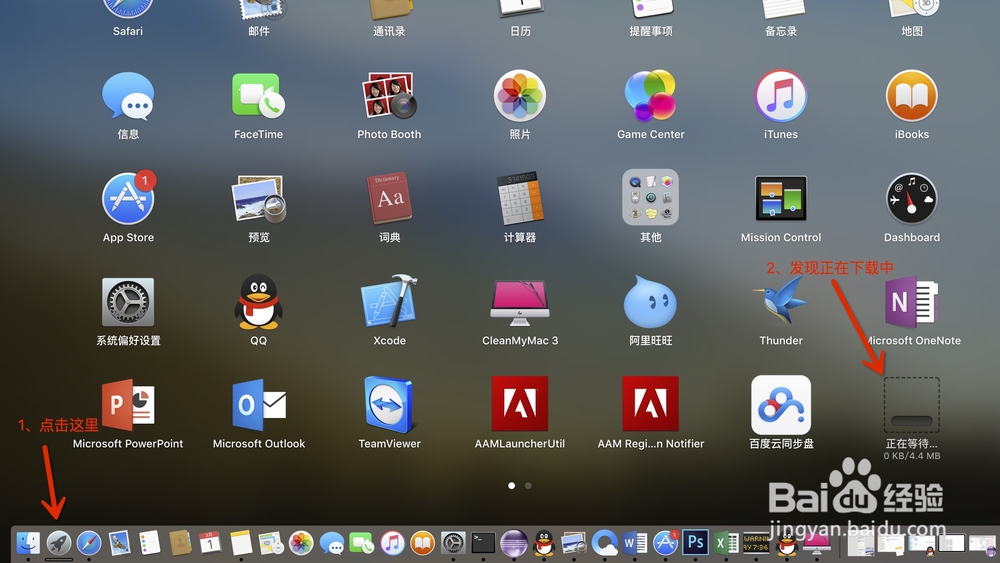Open the Calculator (计算器) app

click(x=520, y=198)
